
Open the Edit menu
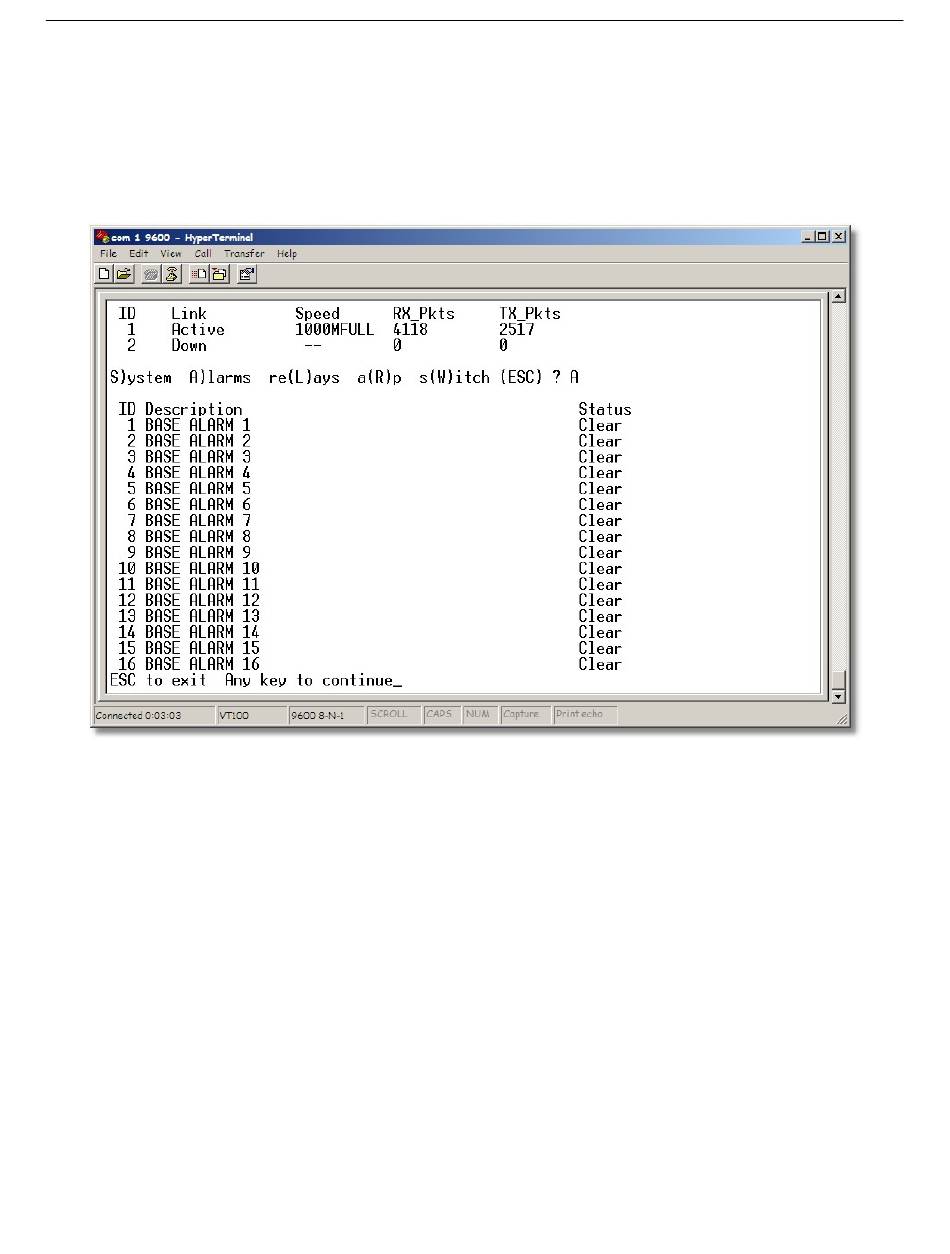pos(138,254)
